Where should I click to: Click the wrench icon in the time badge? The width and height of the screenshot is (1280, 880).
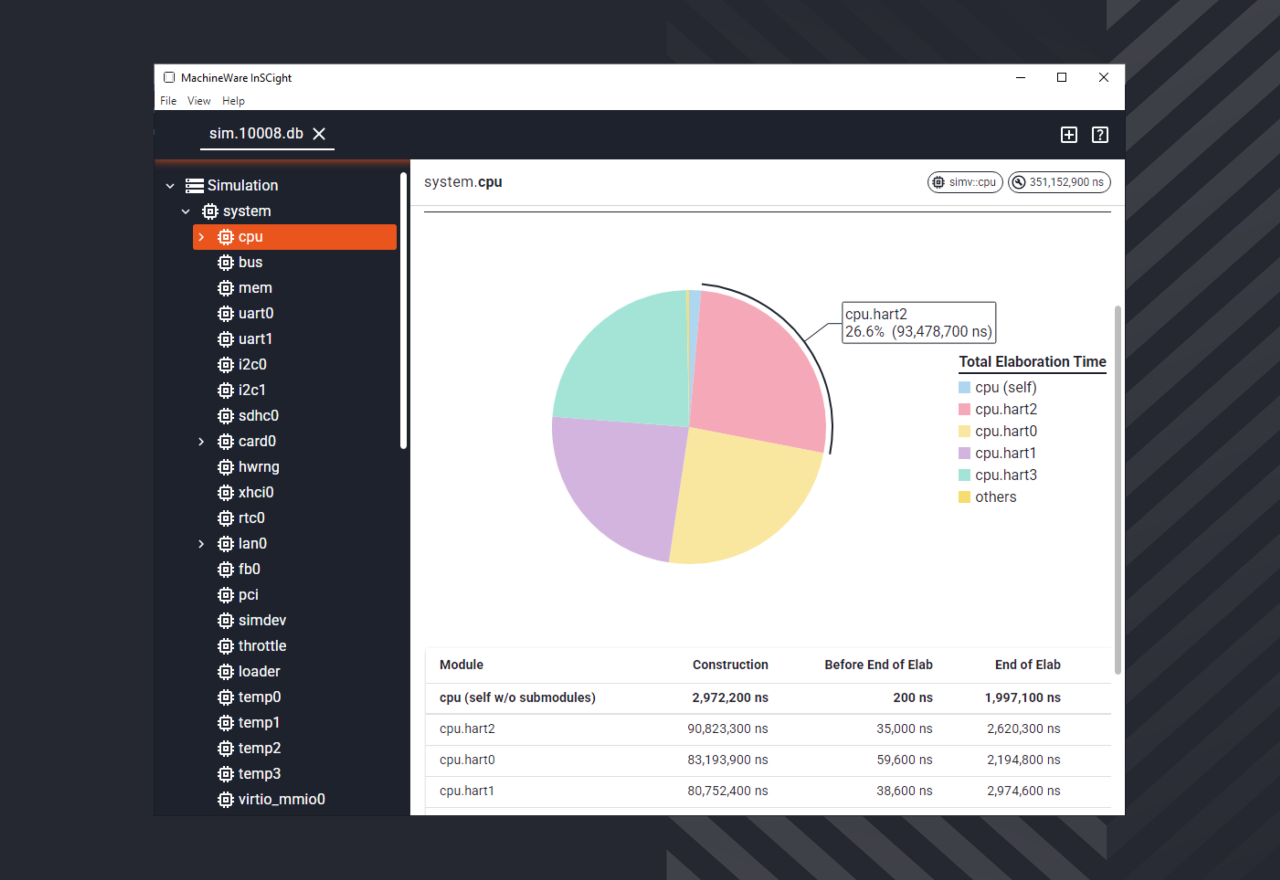coord(1018,182)
